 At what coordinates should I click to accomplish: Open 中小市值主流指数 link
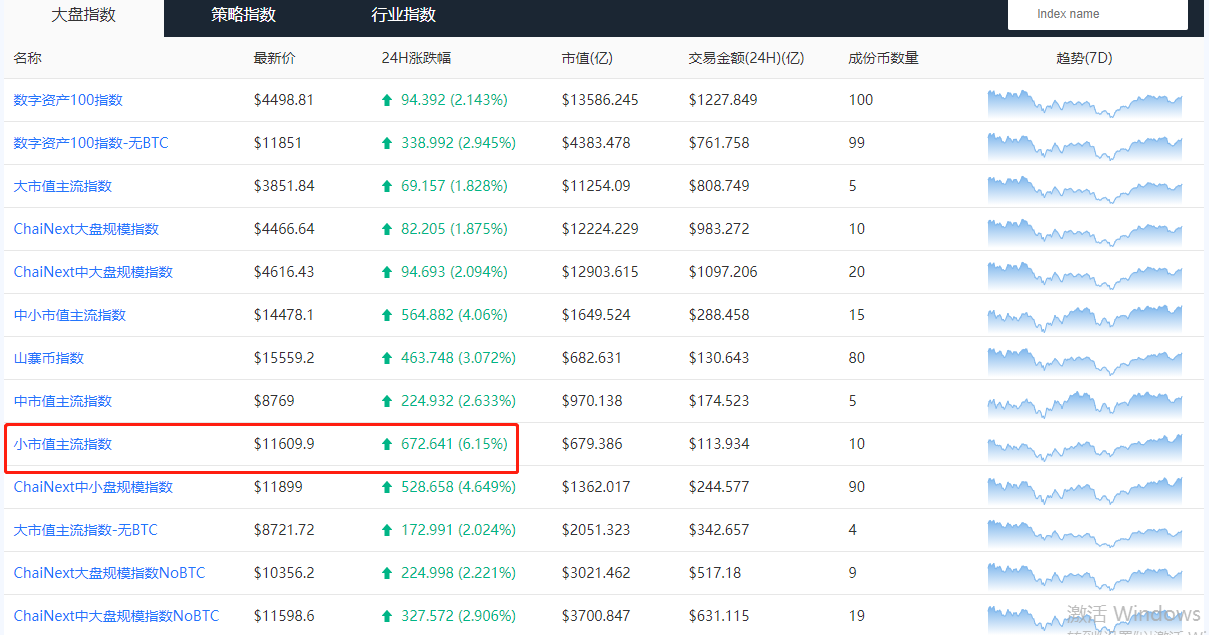[69, 315]
